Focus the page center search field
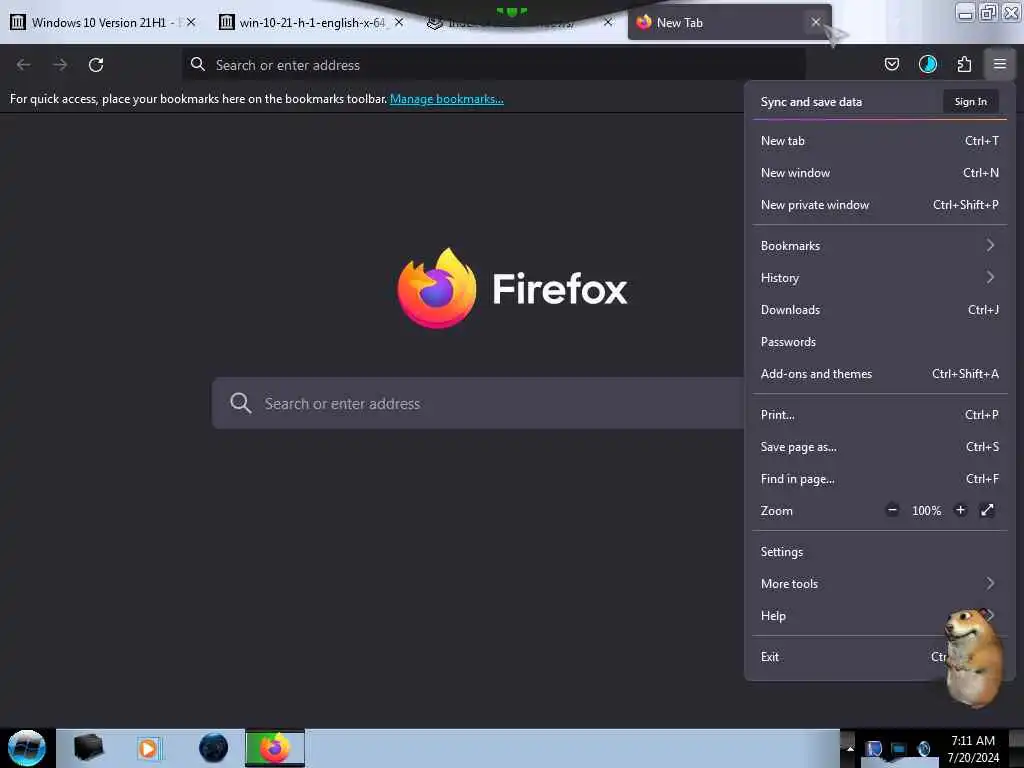This screenshot has width=1024, height=768. 478,403
